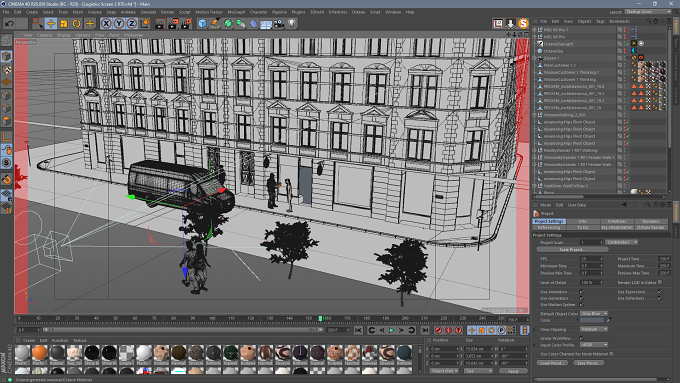Activate the Move tool in the top toolbar
This screenshot has height=383, width=680.
coord(51,23)
